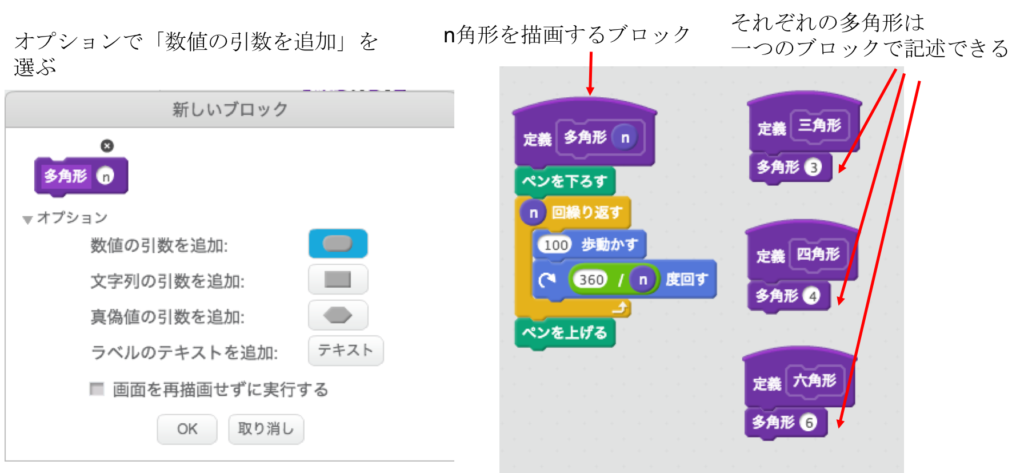This screenshot has width=1024, height=473.
Task: Click 歩動かす move block
Action: point(590,245)
